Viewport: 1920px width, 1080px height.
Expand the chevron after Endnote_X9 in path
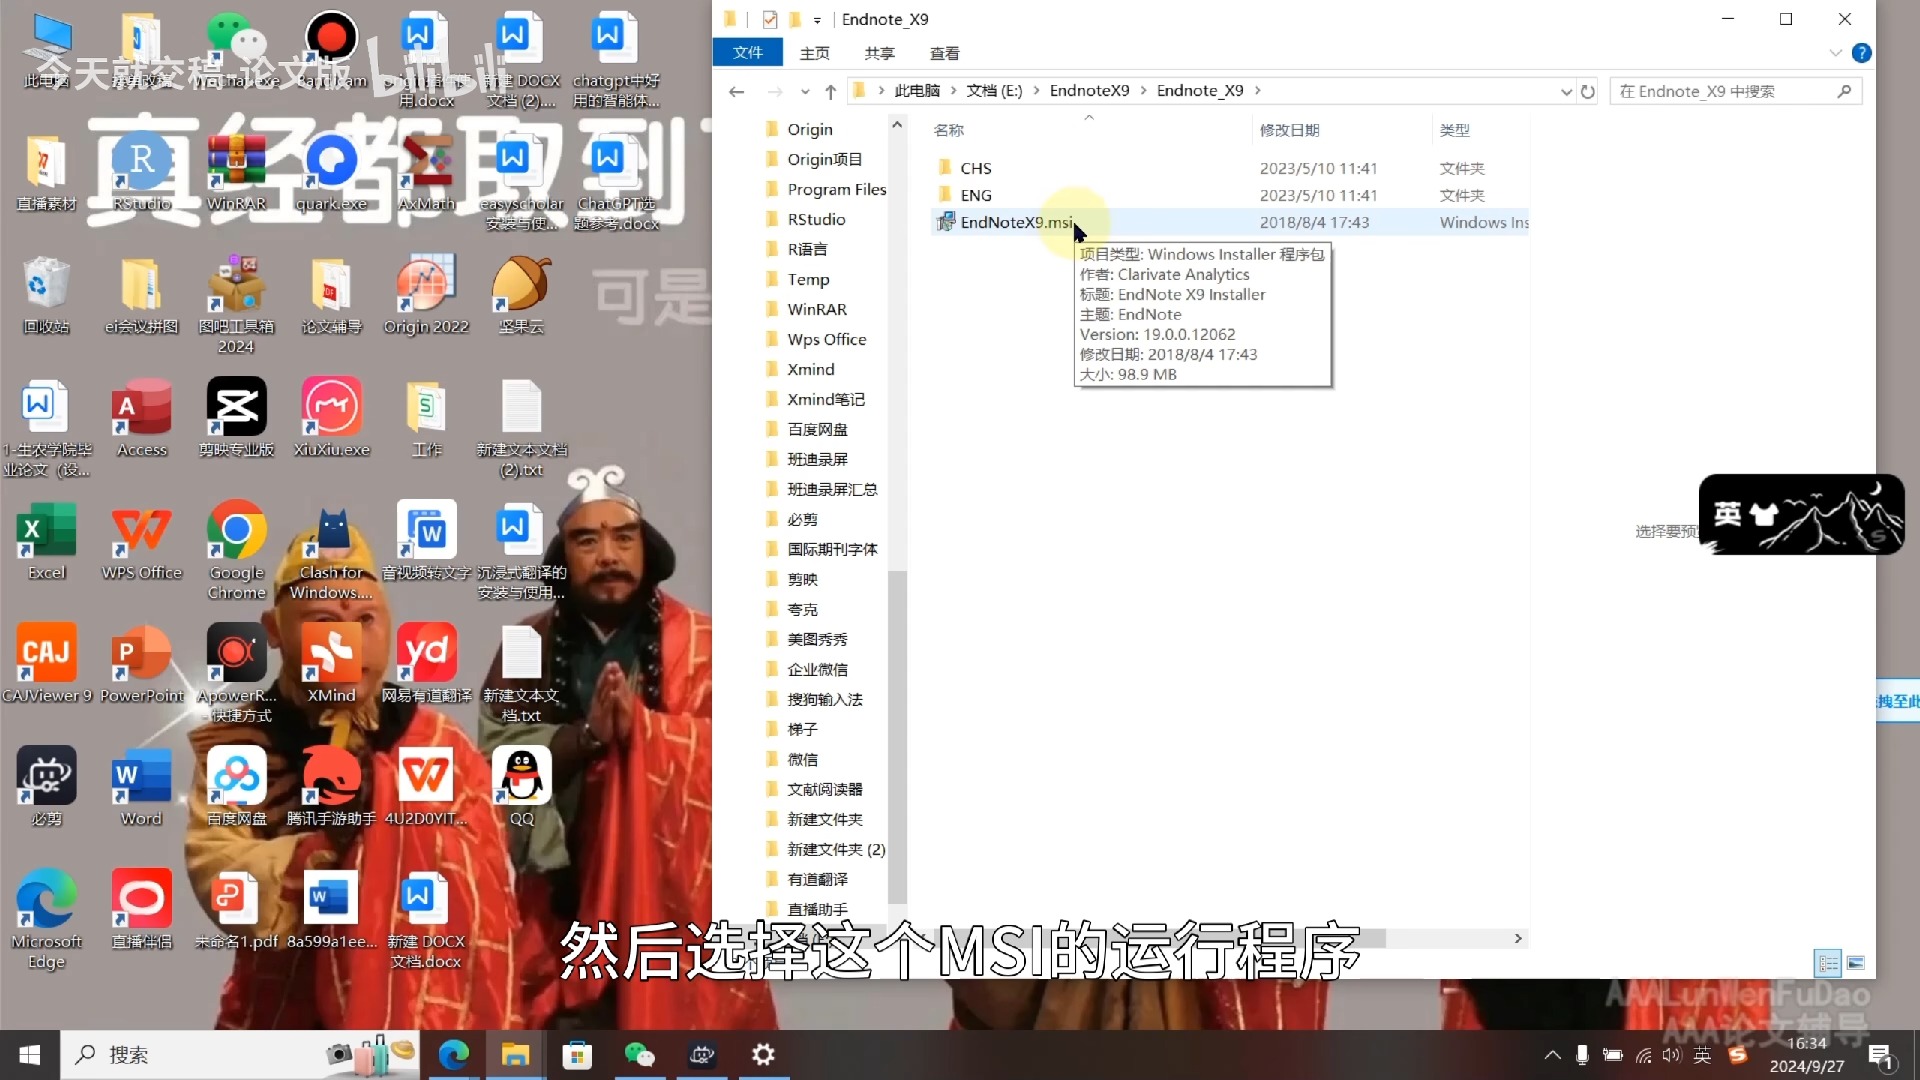(1257, 91)
